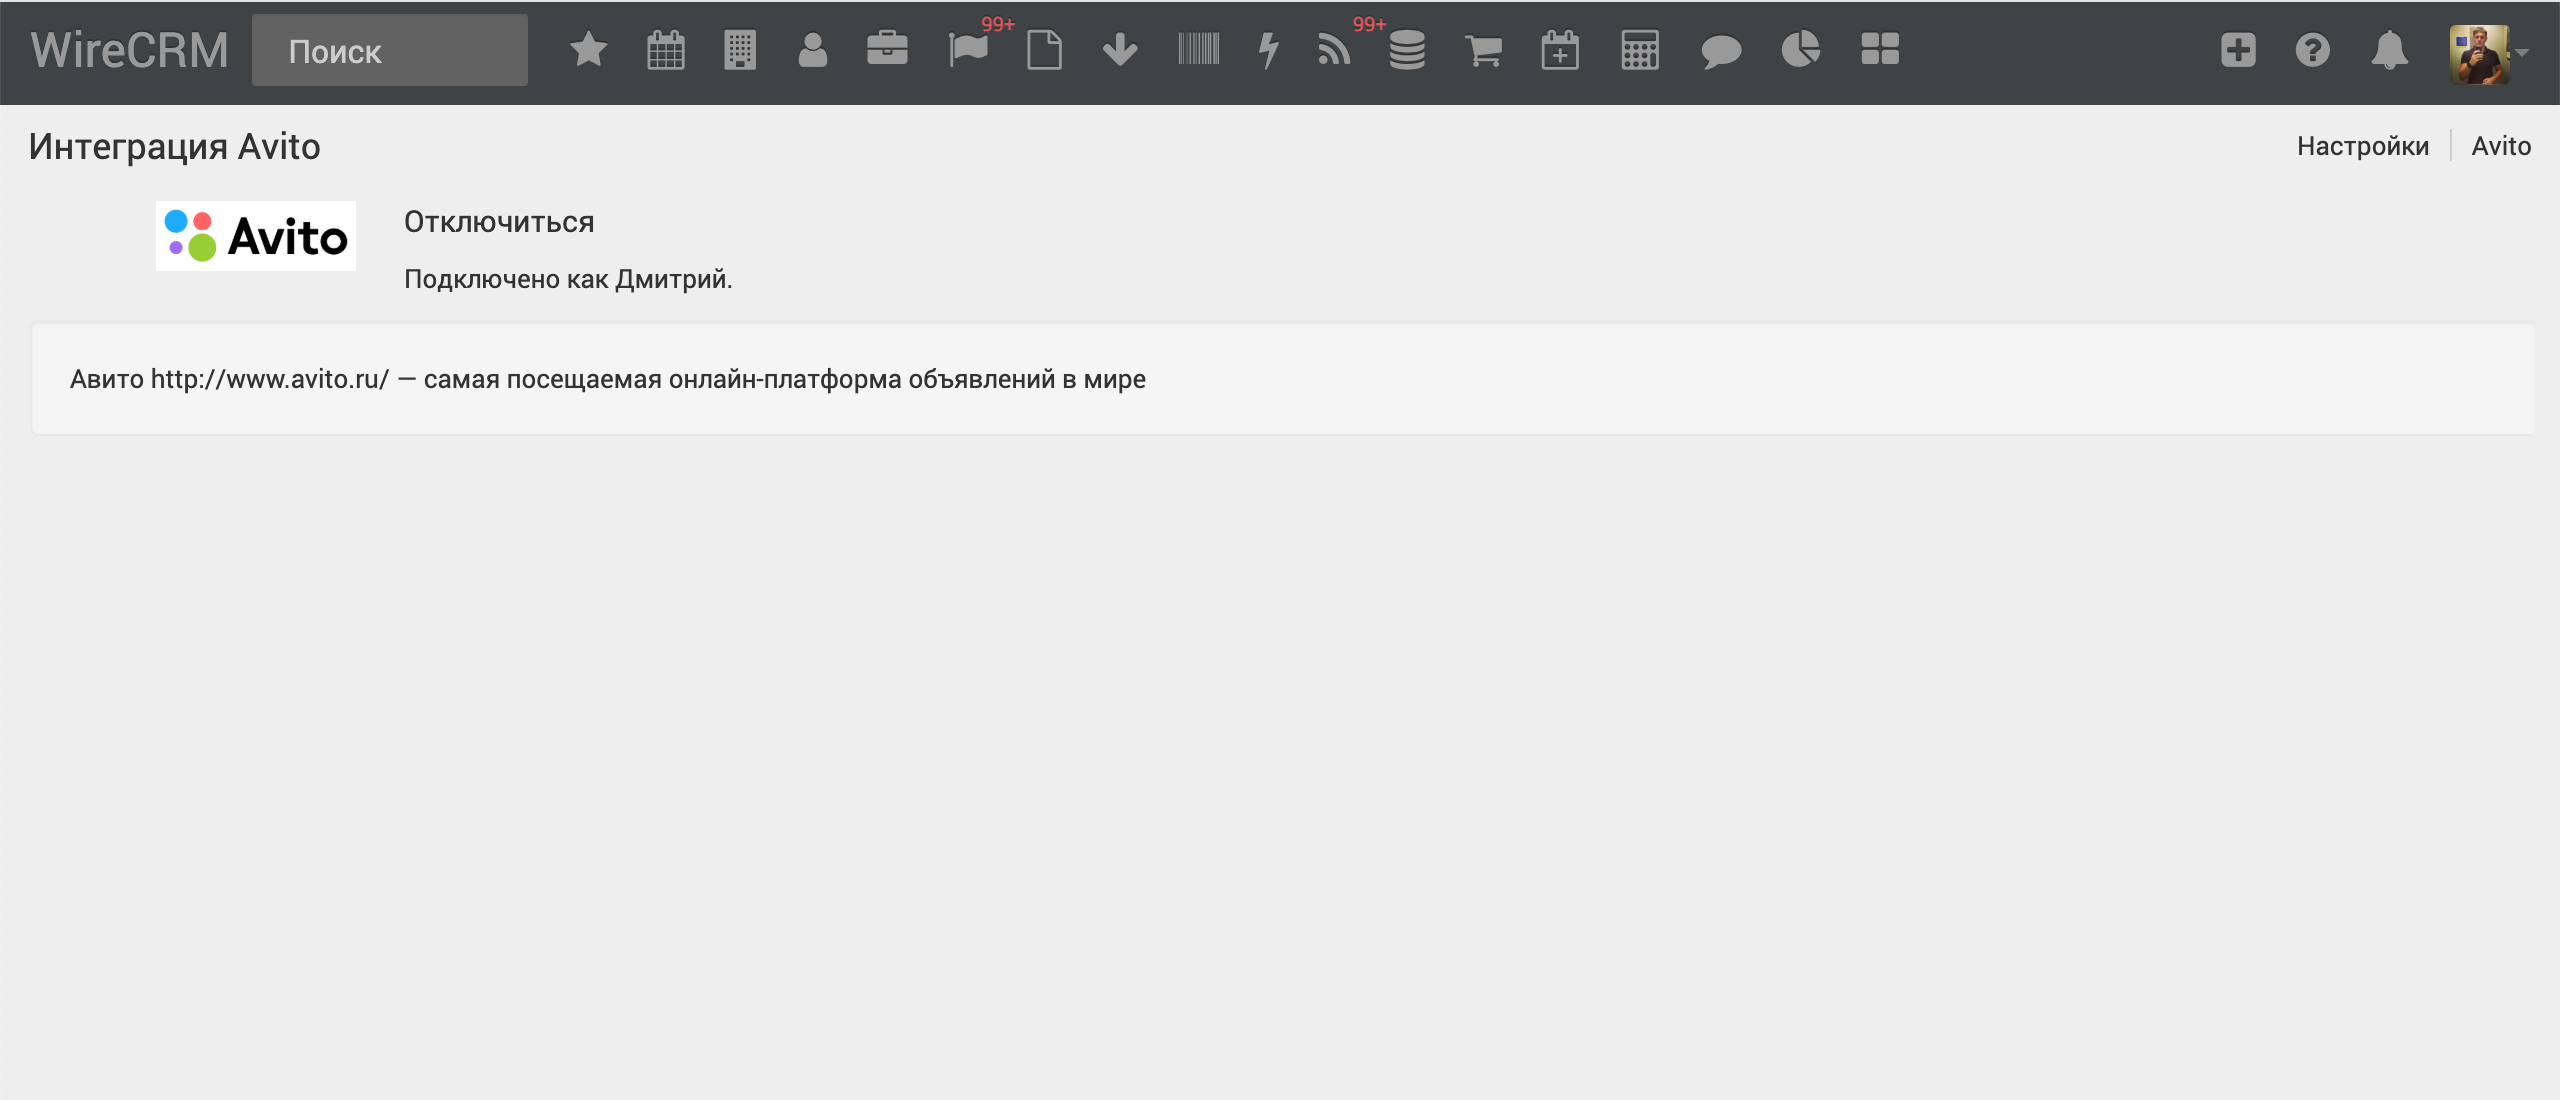Open the database stack icon

[x=1407, y=50]
